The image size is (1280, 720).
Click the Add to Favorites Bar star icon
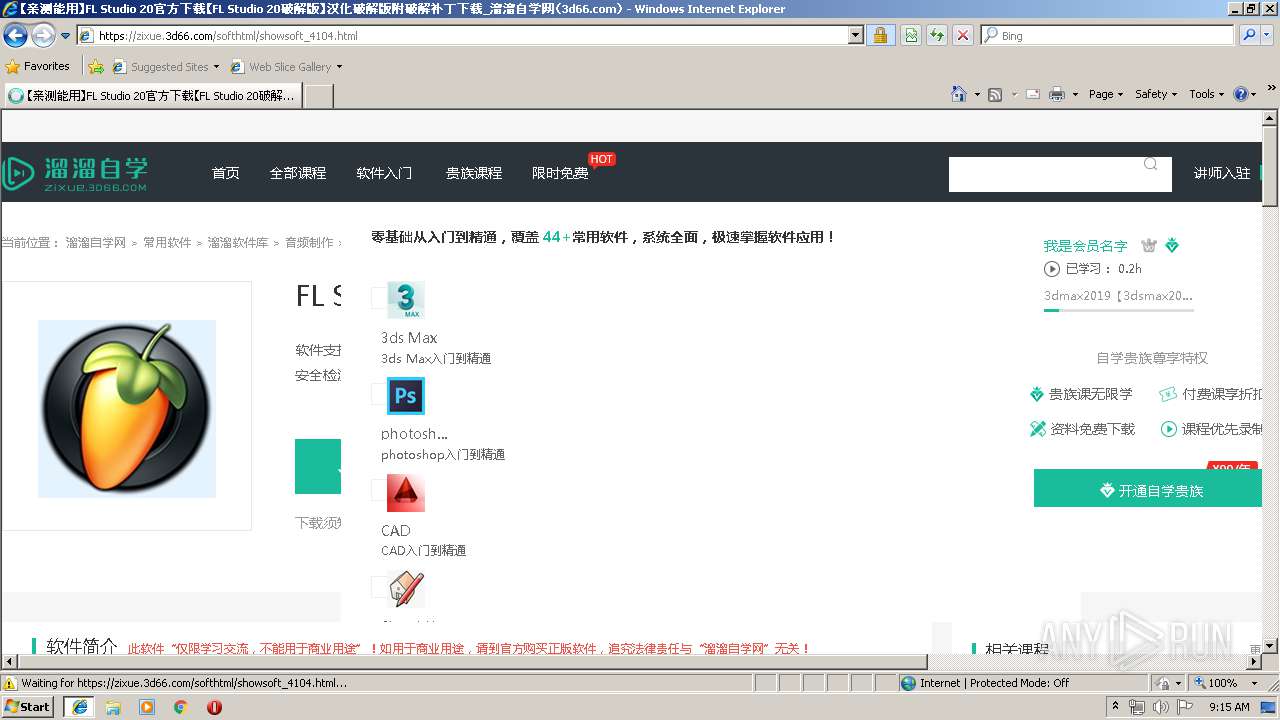tap(96, 67)
